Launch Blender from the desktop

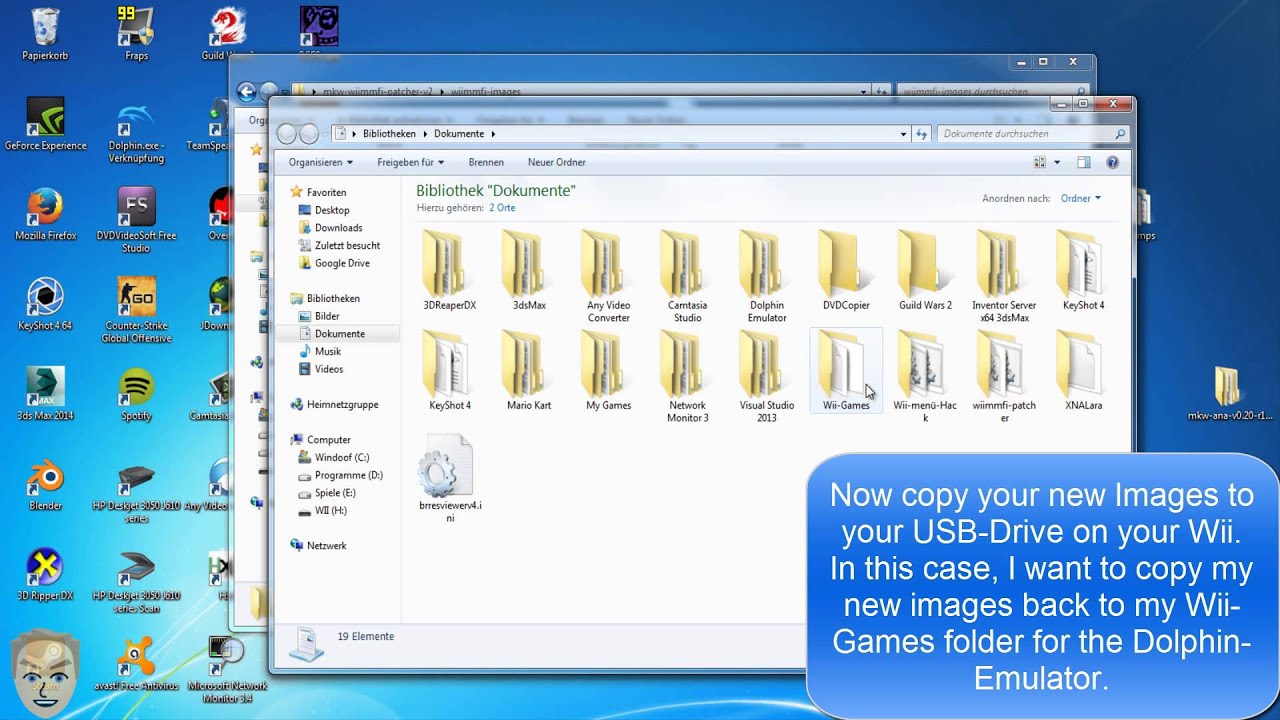point(45,484)
